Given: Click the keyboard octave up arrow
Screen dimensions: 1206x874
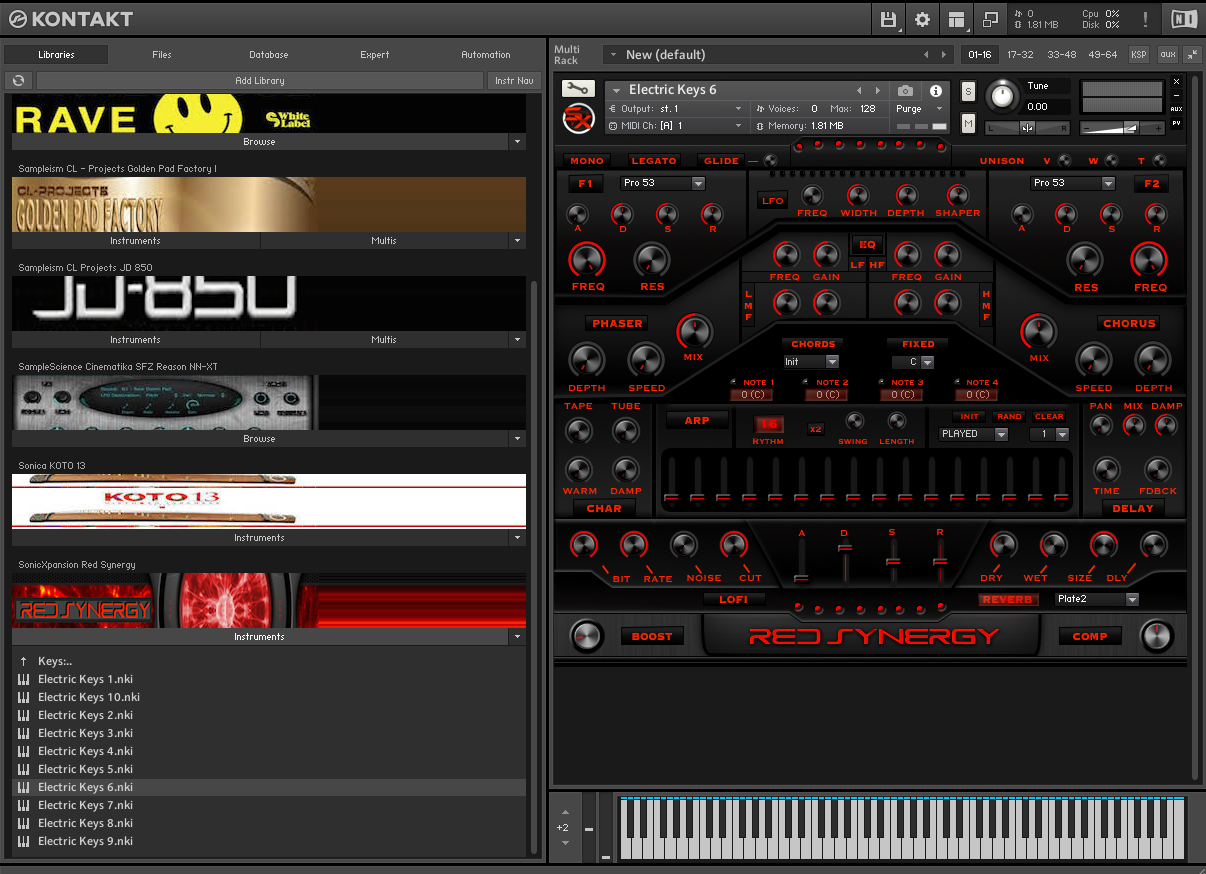Looking at the screenshot, I should pyautogui.click(x=566, y=812).
